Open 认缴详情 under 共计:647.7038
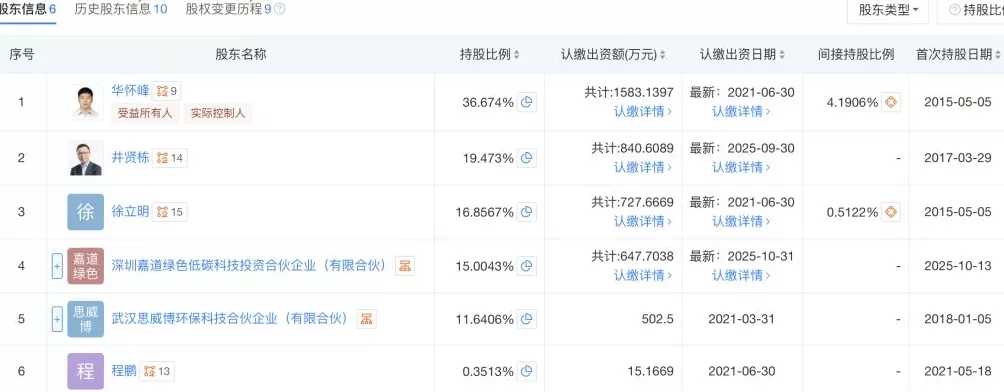 pos(643,275)
